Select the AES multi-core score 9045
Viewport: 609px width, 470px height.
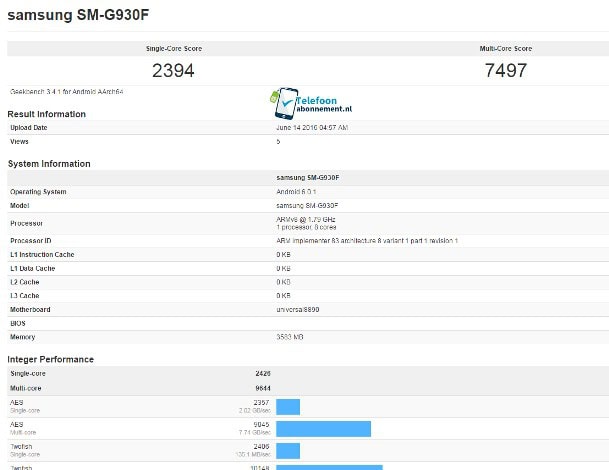pos(261,424)
